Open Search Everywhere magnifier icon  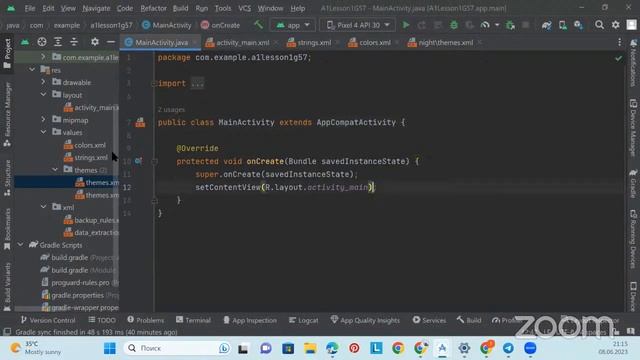[599, 25]
